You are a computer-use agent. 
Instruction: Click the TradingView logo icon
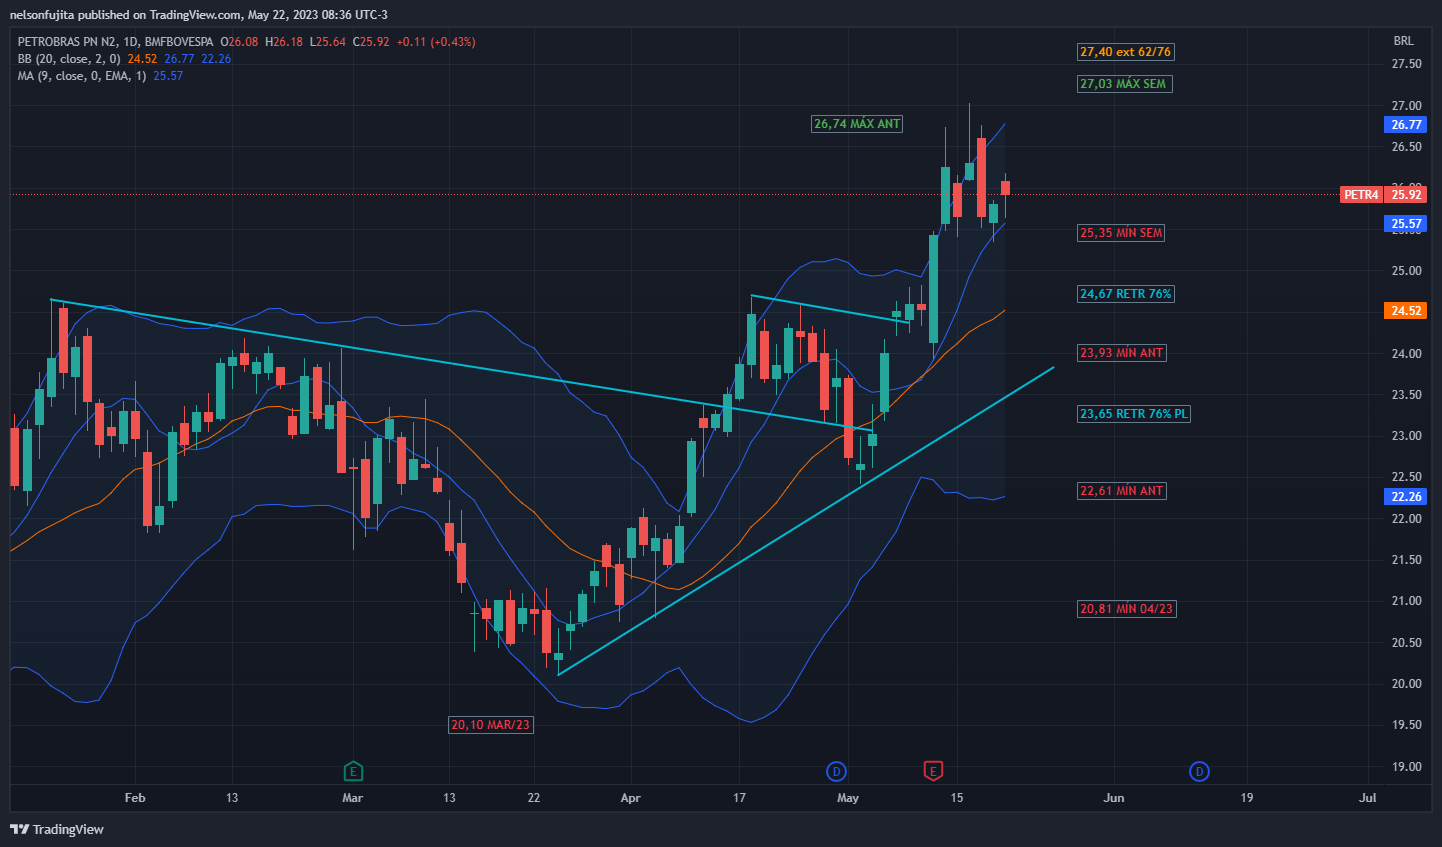(19, 829)
